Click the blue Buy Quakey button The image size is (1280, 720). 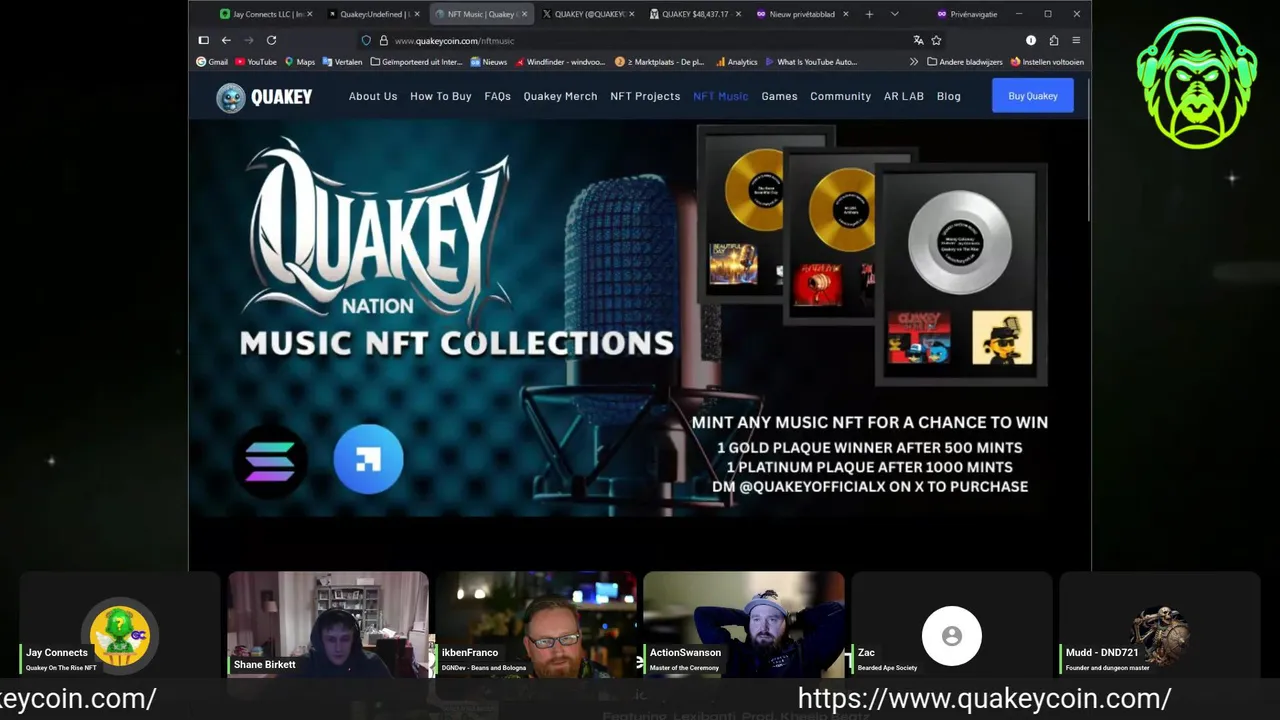[x=1033, y=96]
